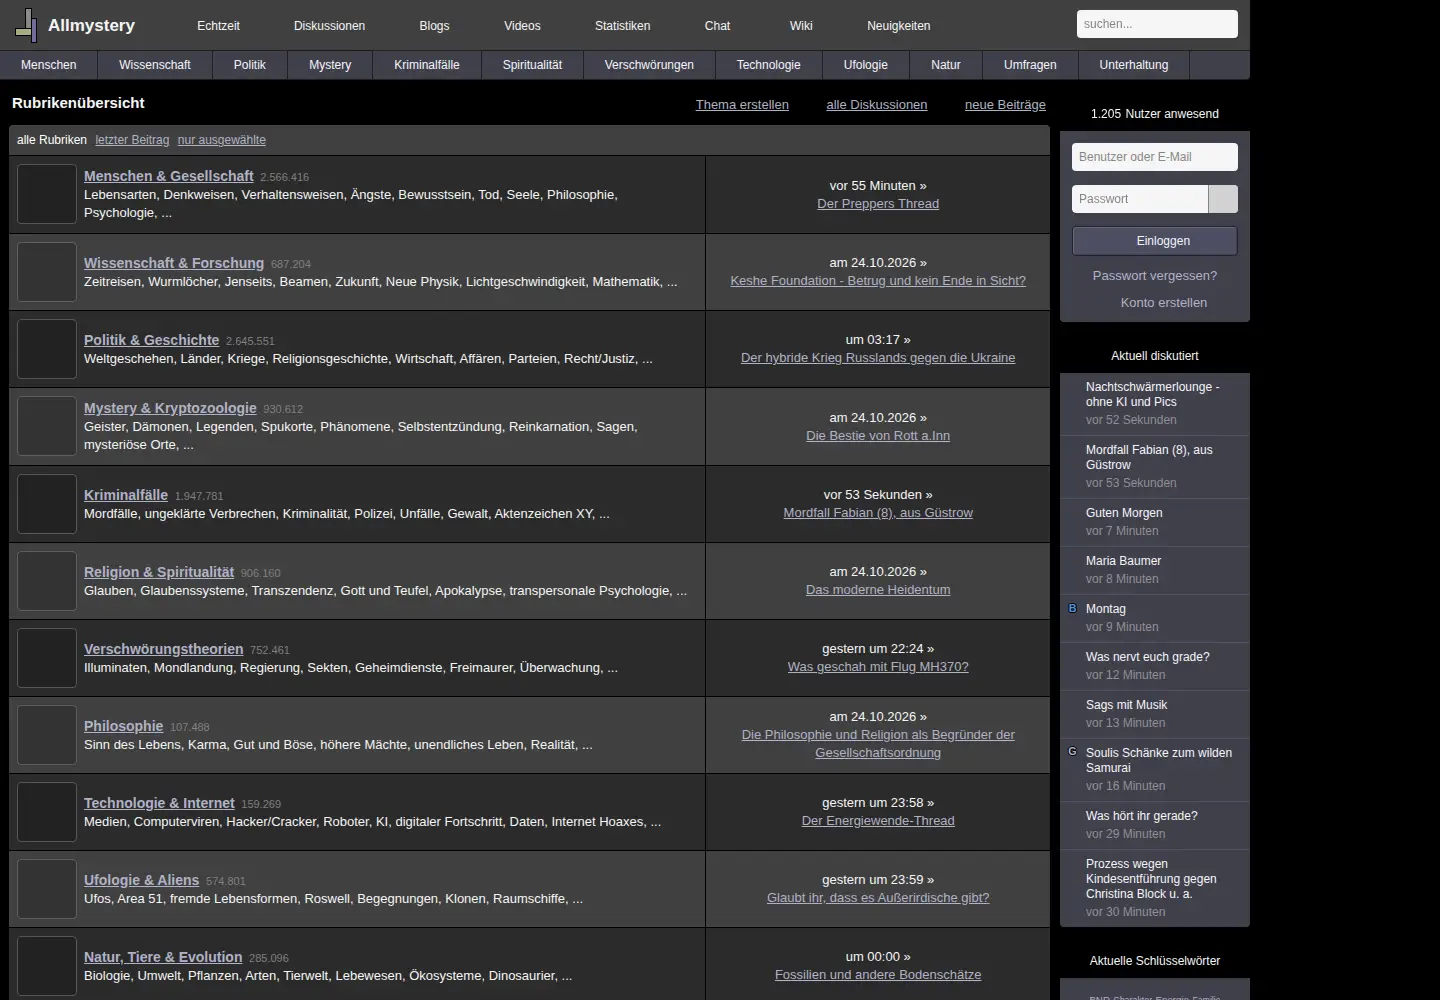1440x1000 pixels.
Task: Open Sags mit Musik sidebar item
Action: click(1127, 705)
